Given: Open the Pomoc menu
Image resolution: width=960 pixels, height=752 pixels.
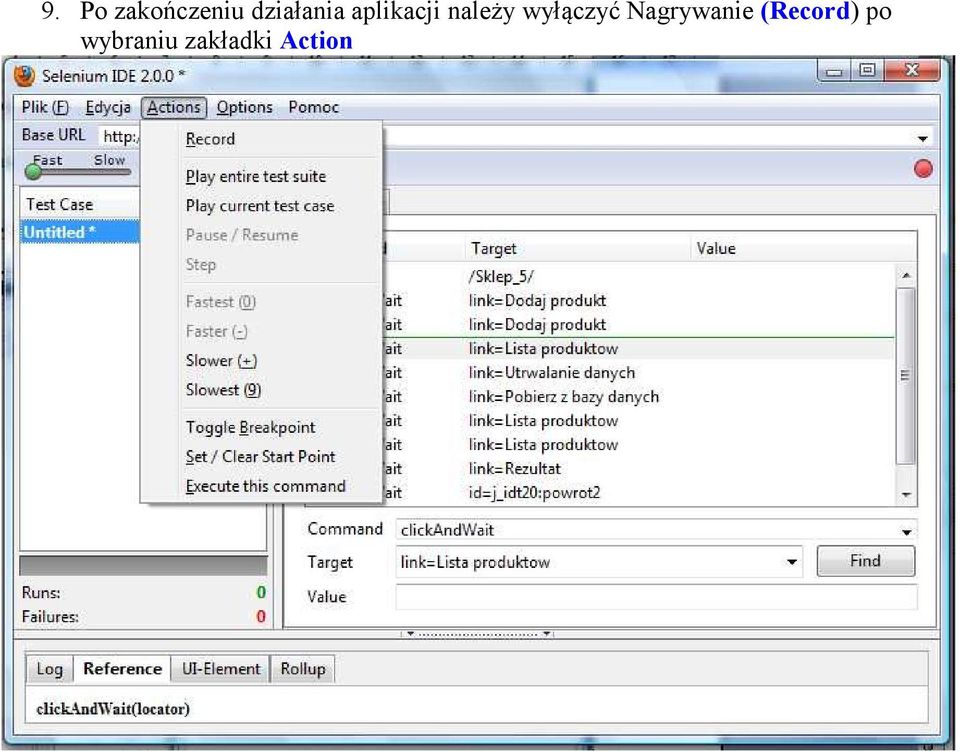Looking at the screenshot, I should coord(313,107).
